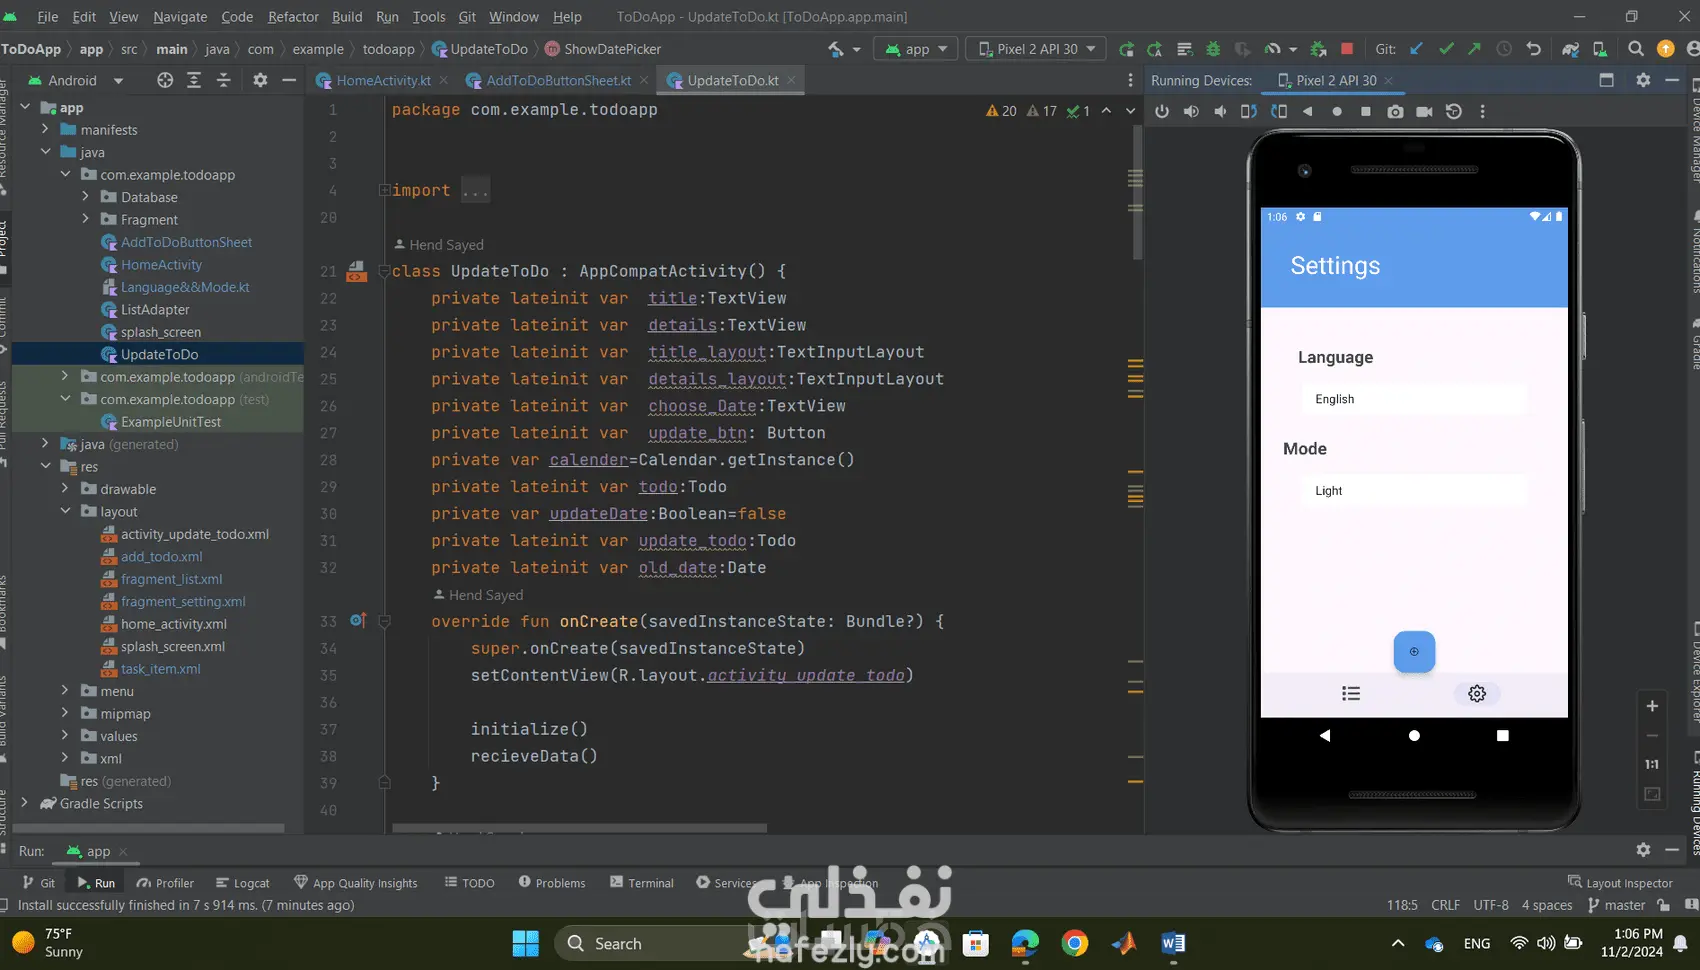Click Sync Project with Gradle Files icon
The width and height of the screenshot is (1700, 970).
(1571, 49)
